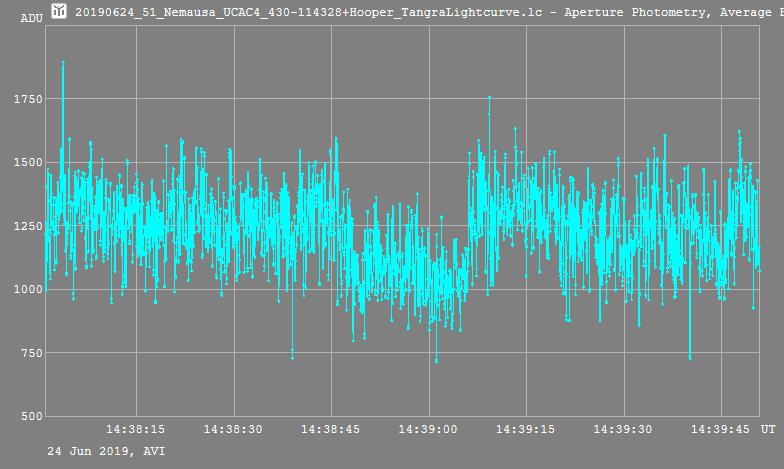Click the 14:39:15 time label
Screen dimensions: 784x469
tap(526, 430)
